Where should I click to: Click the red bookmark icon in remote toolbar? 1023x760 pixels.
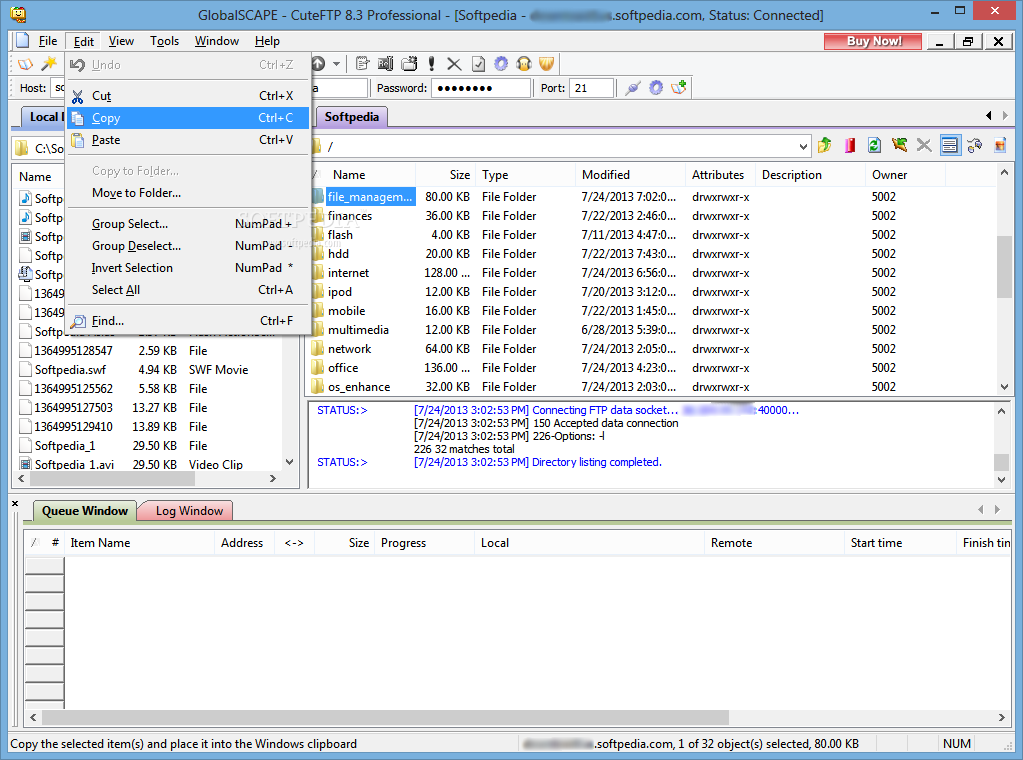tap(850, 146)
